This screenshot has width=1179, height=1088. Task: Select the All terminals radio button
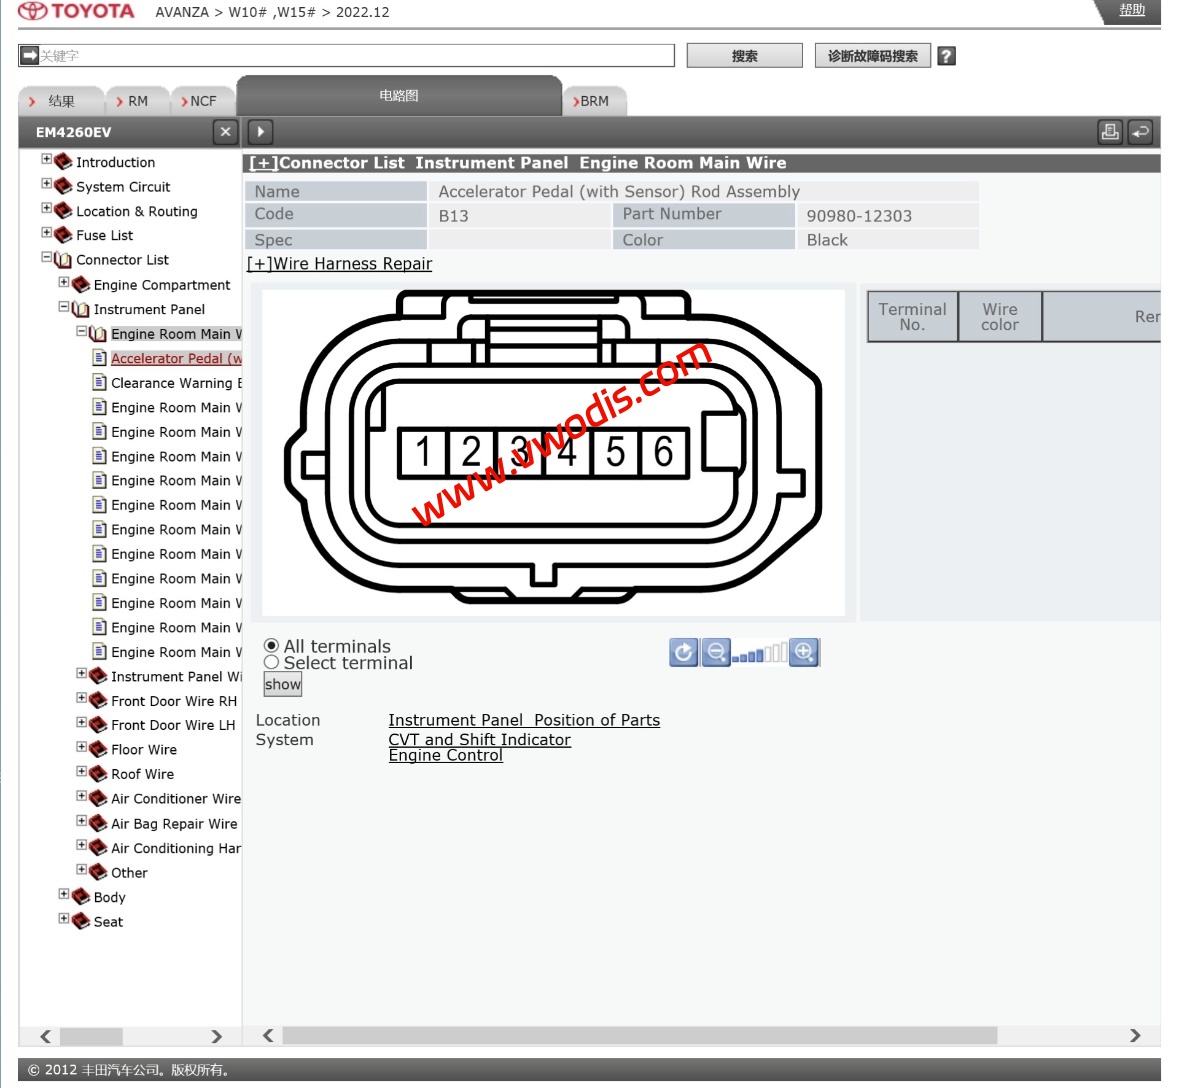[x=271, y=646]
